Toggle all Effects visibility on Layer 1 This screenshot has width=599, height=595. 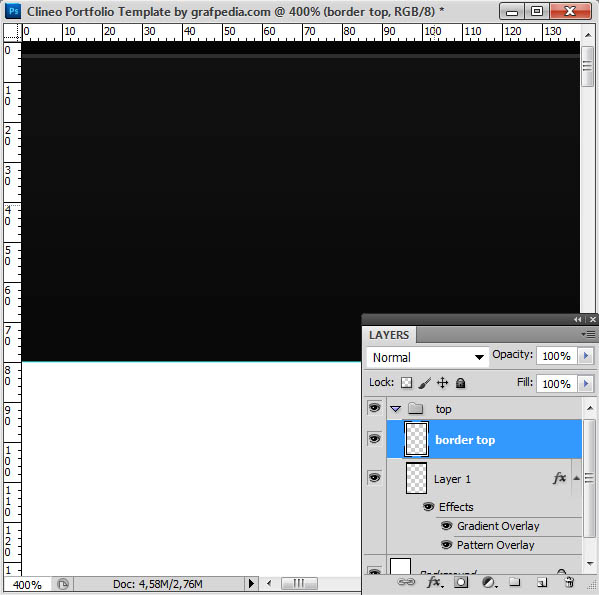[x=429, y=507]
